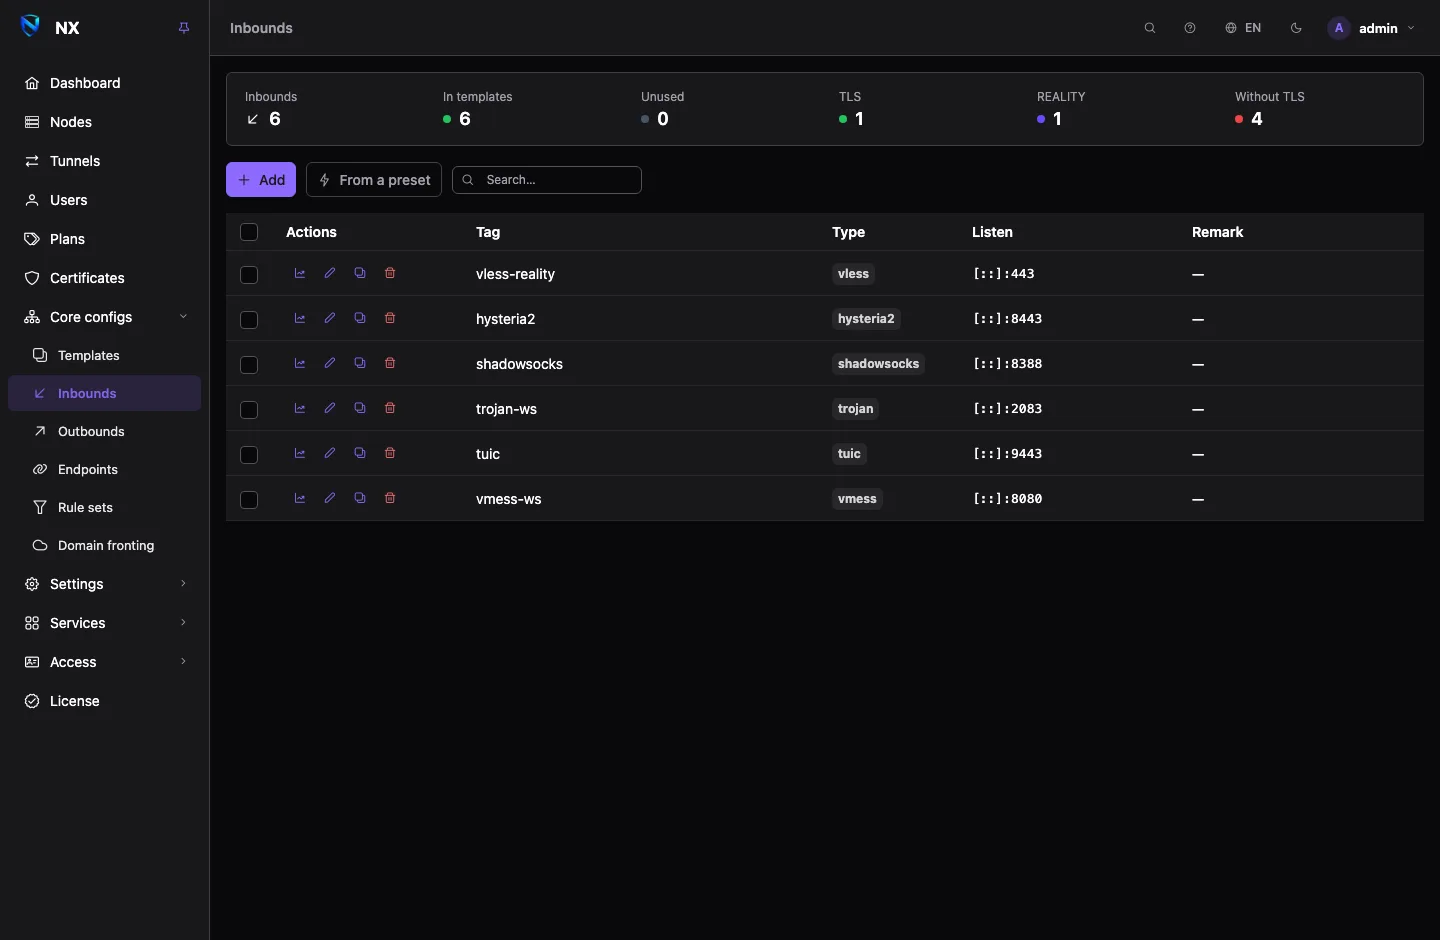Duplicate the vmess-ws inbound
Image resolution: width=1440 pixels, height=940 pixels.
(360, 498)
